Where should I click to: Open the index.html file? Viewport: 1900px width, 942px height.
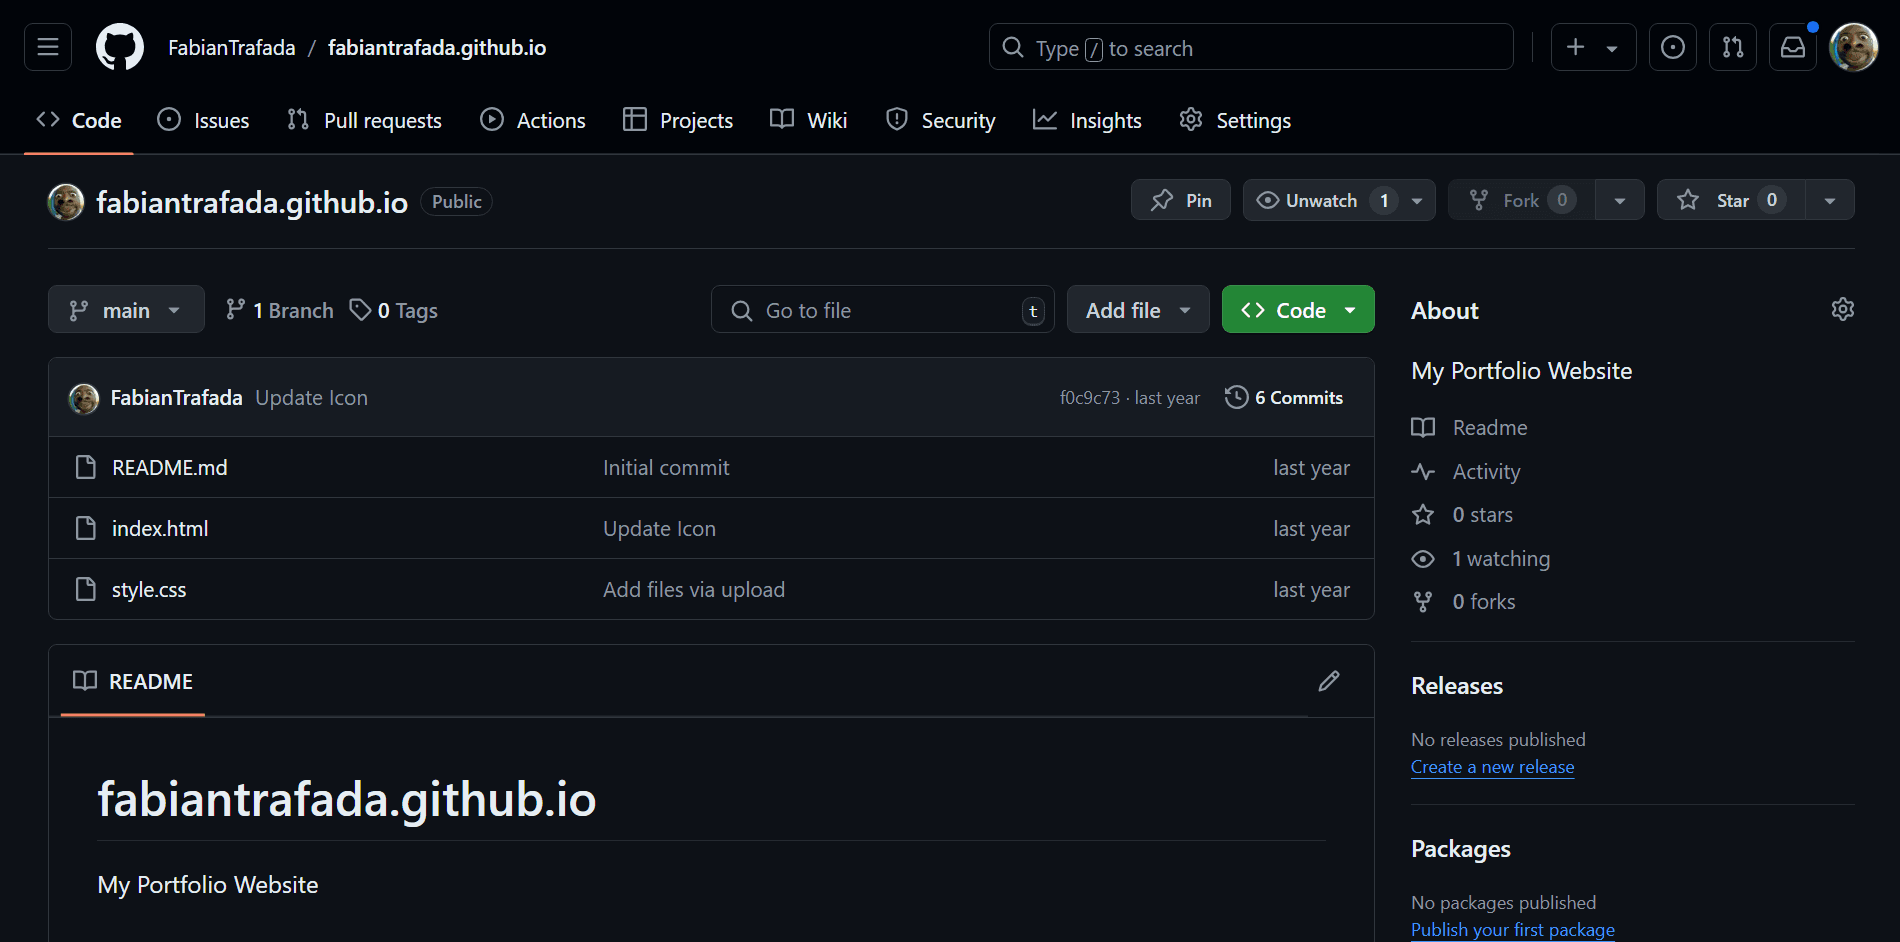(160, 529)
